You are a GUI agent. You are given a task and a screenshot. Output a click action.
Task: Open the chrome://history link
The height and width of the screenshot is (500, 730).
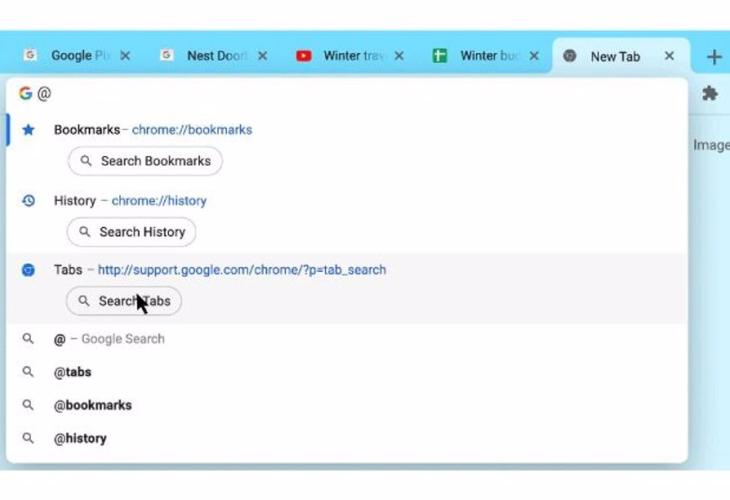(x=159, y=201)
